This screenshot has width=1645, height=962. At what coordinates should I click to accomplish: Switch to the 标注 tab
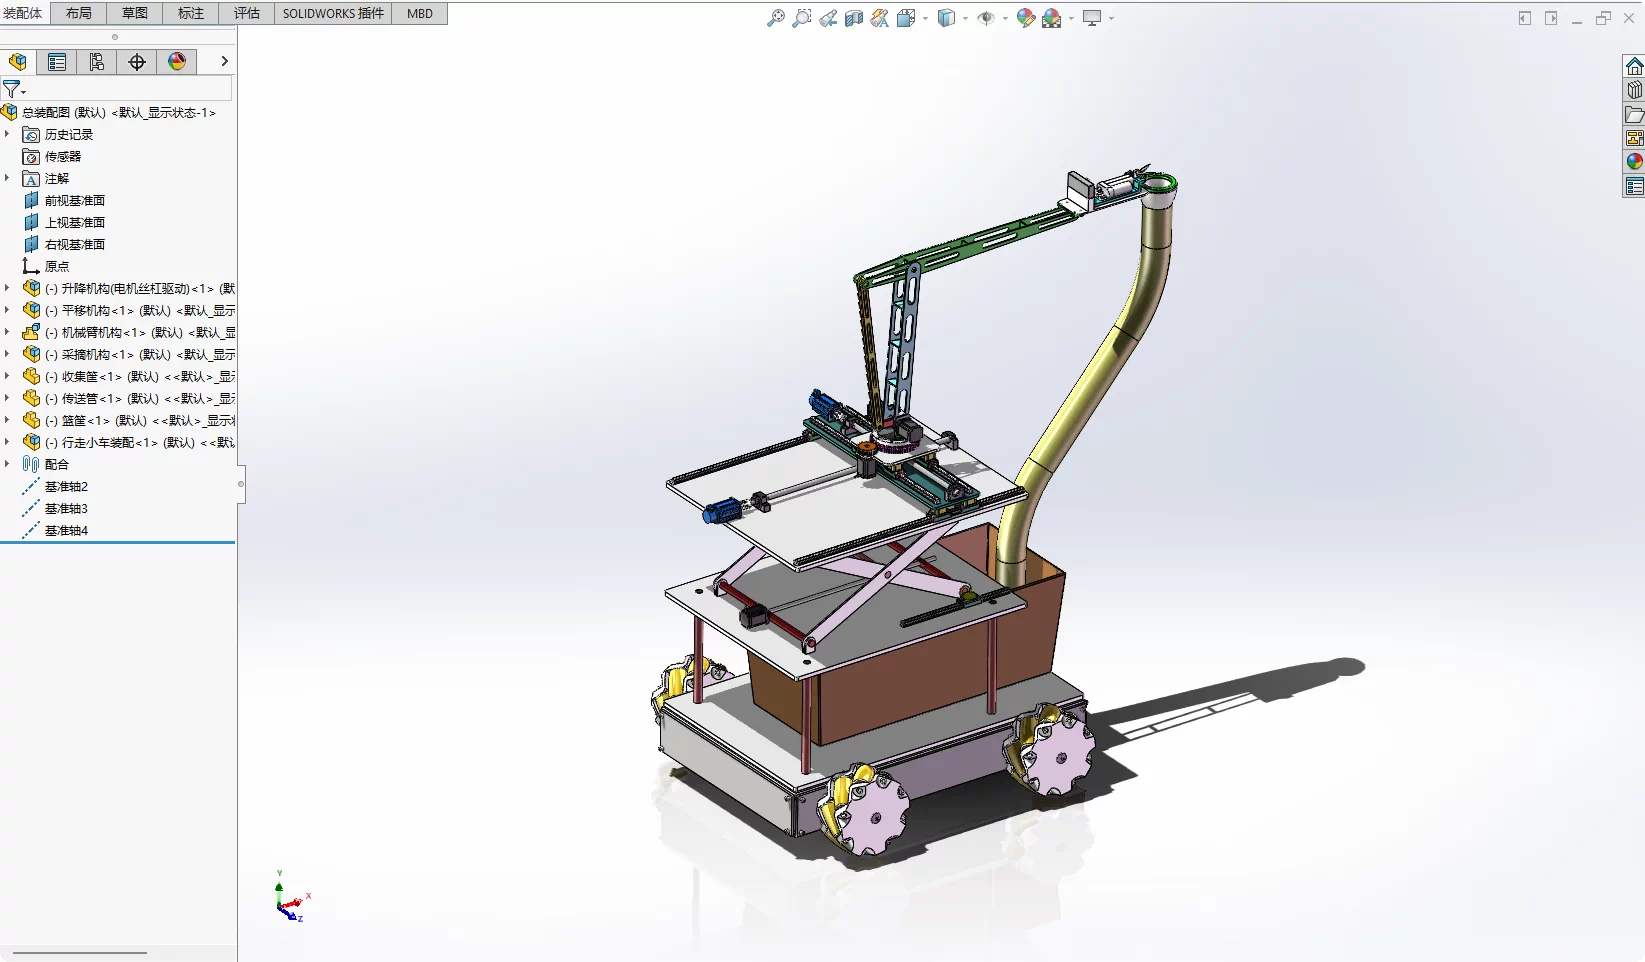click(x=190, y=13)
